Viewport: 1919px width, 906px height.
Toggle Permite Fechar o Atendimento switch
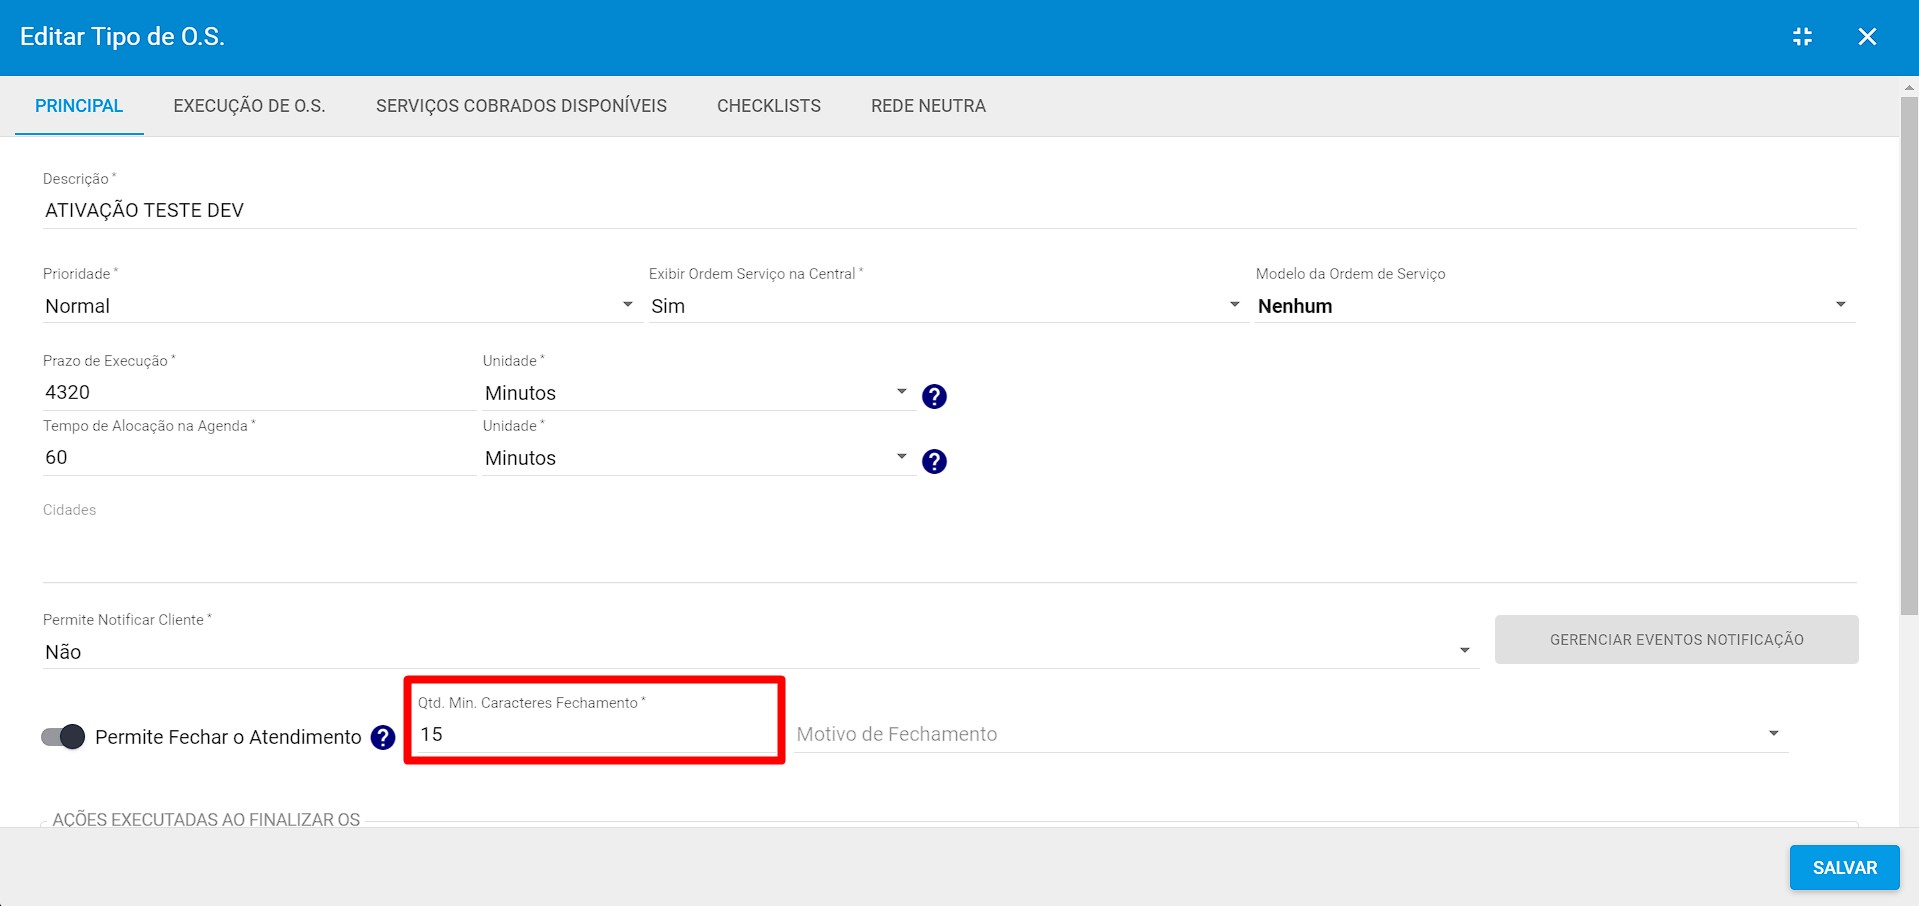point(63,737)
